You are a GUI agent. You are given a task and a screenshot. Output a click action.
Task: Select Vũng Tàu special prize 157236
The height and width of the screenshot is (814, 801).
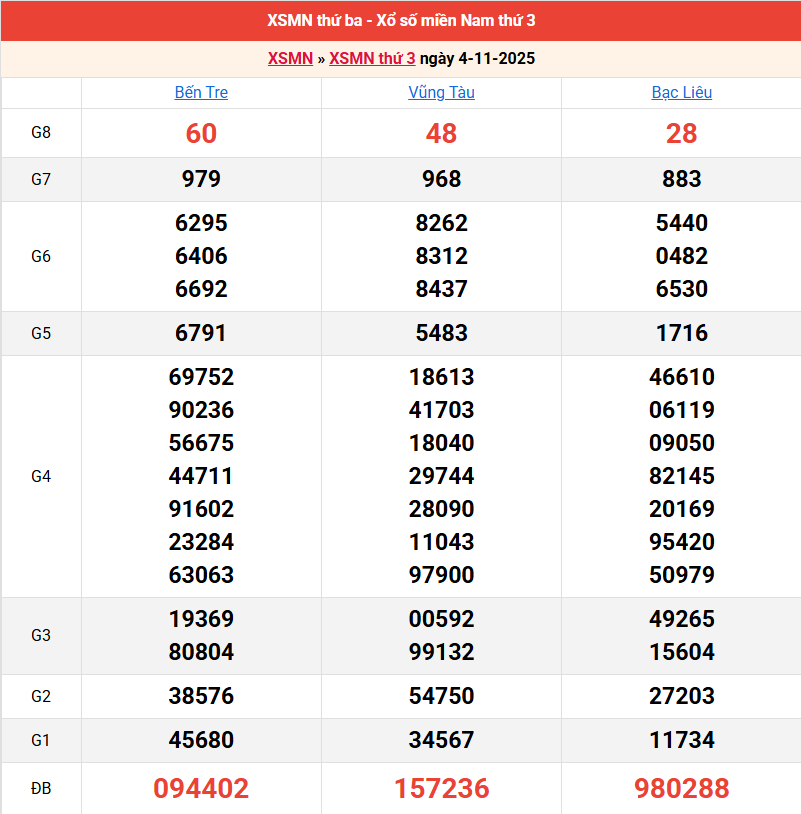click(x=441, y=788)
